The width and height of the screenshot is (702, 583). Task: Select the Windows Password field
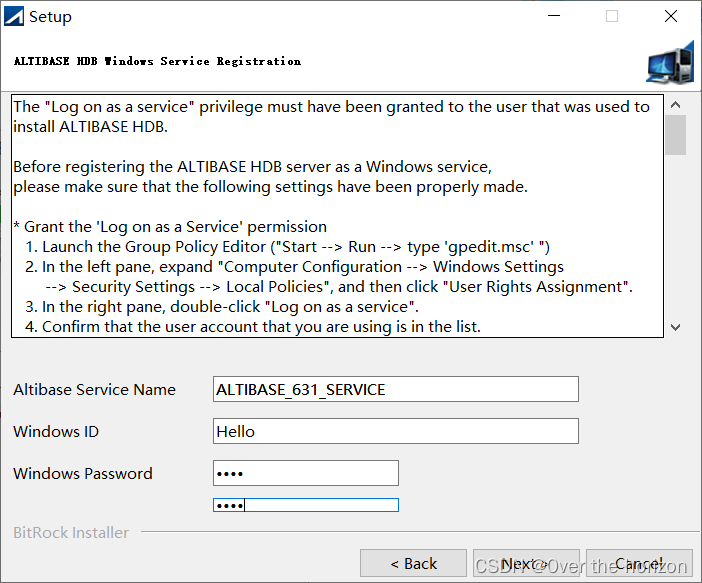tap(306, 473)
